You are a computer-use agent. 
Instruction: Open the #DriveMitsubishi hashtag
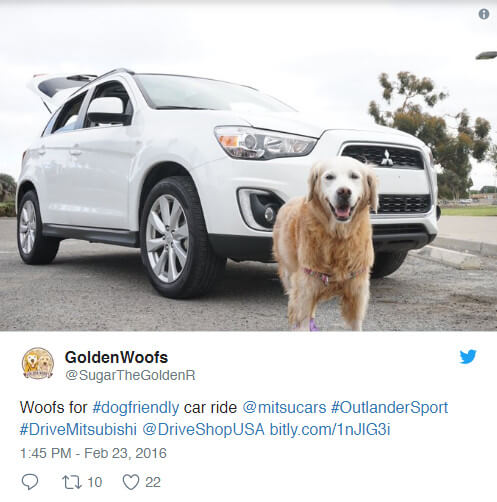[78, 429]
